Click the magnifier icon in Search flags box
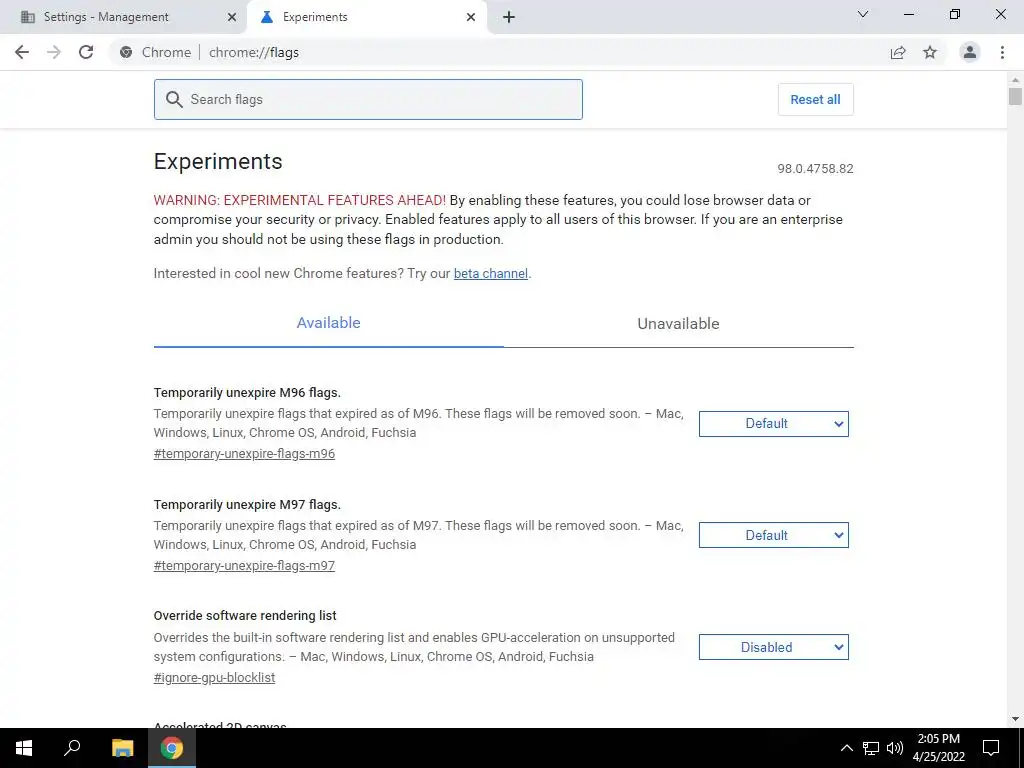Image resolution: width=1024 pixels, height=768 pixels. (174, 99)
